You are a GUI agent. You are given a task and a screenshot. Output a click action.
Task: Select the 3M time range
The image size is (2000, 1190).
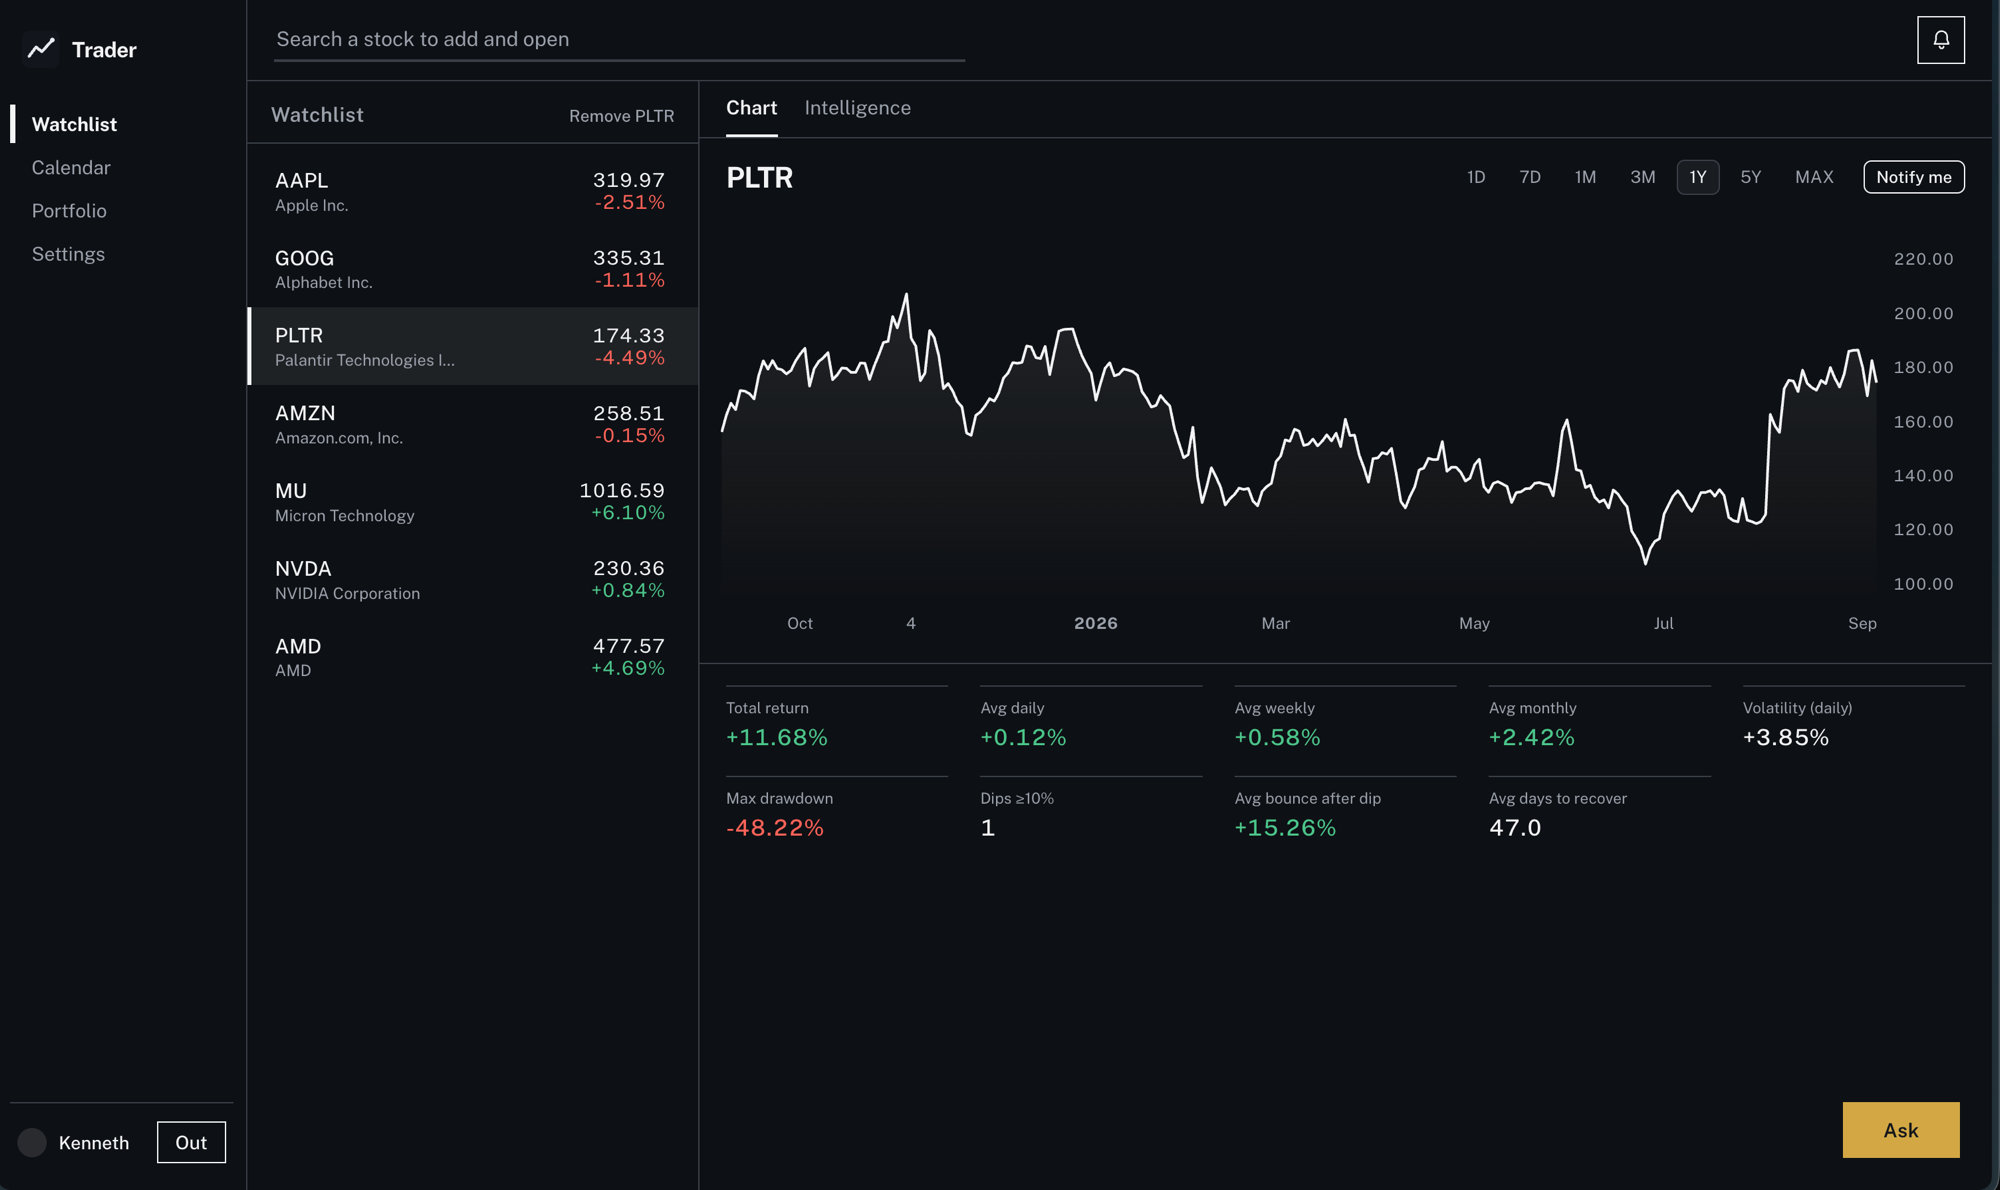click(1643, 177)
